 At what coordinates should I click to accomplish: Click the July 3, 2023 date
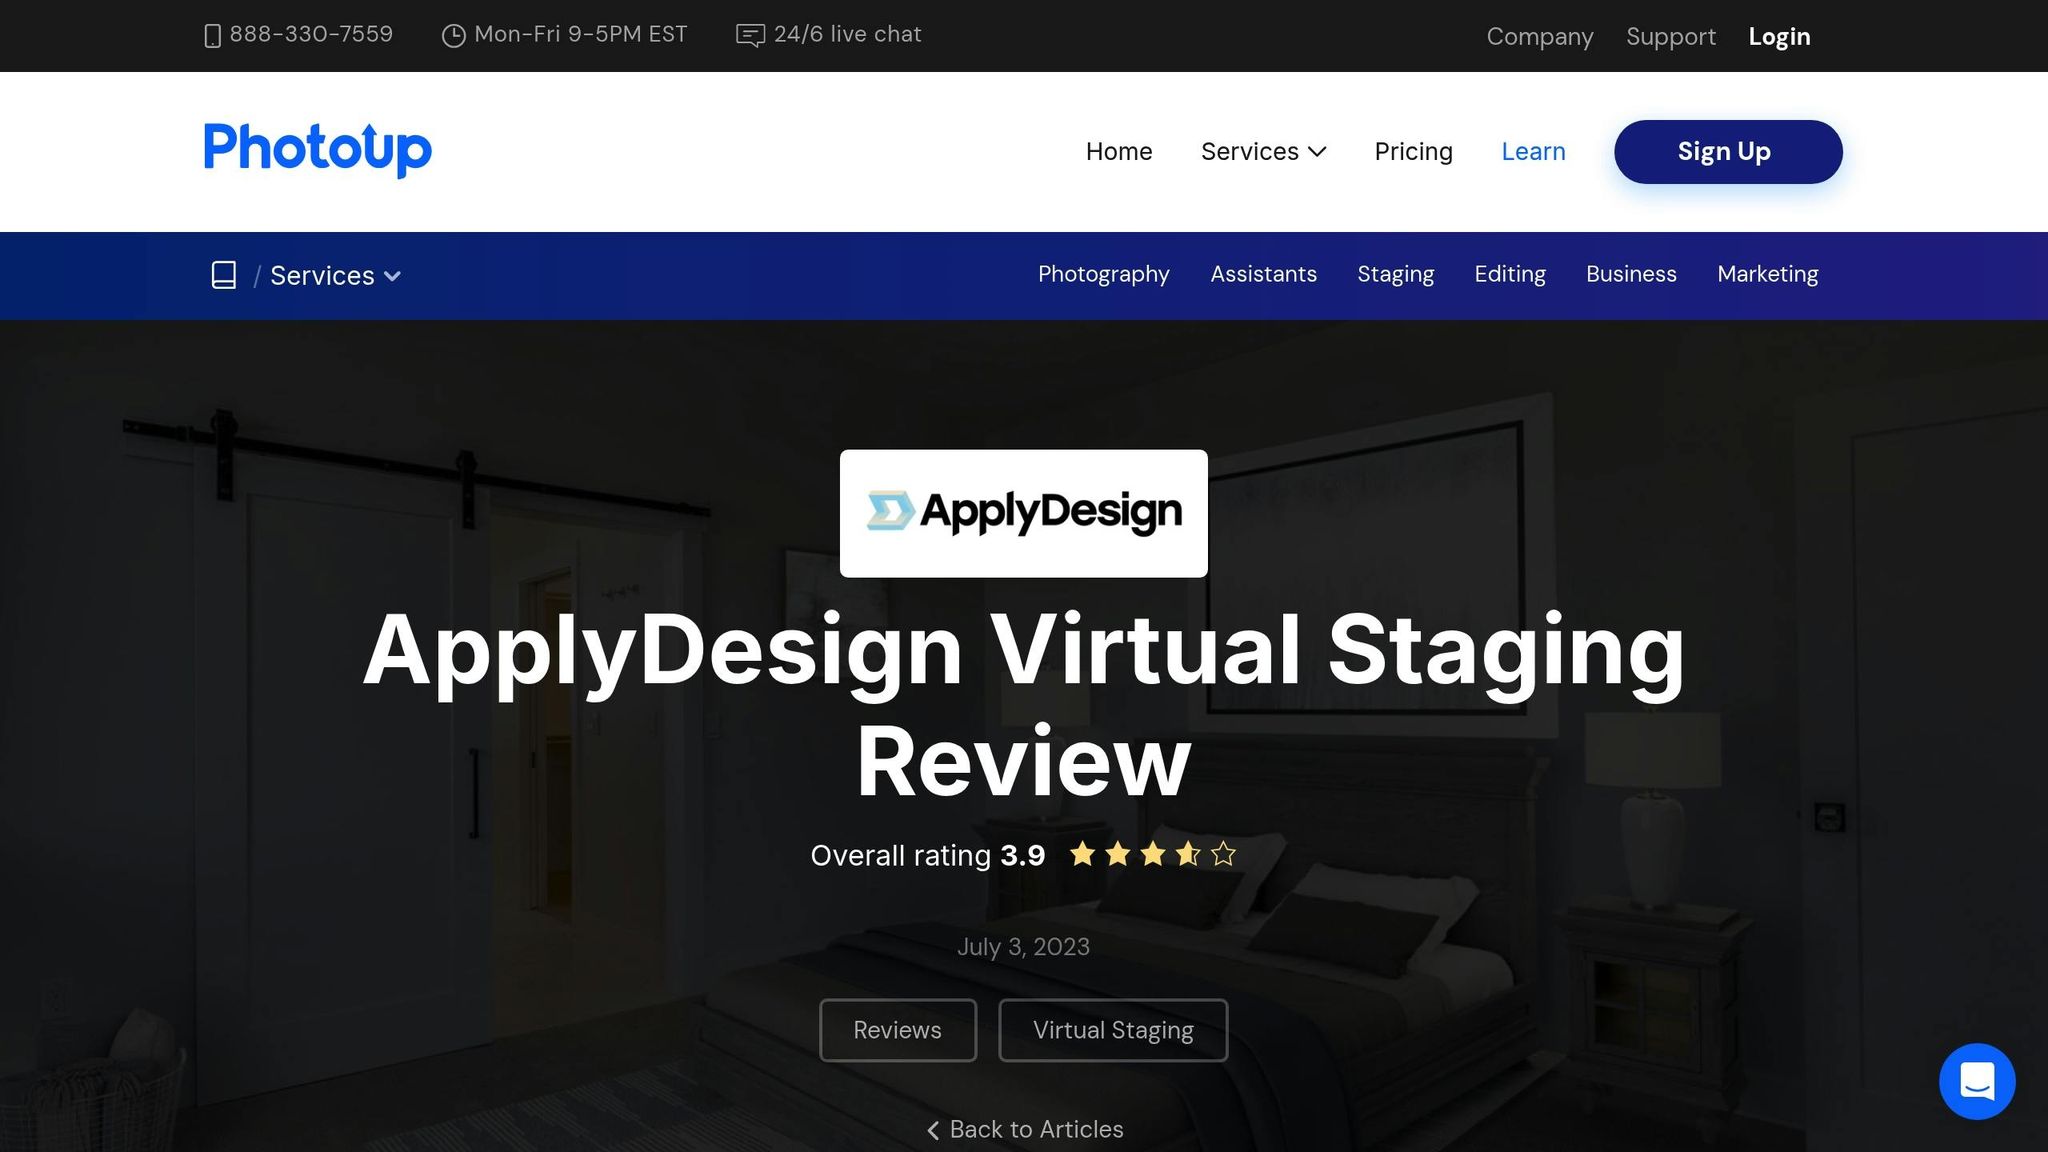pos(1023,947)
